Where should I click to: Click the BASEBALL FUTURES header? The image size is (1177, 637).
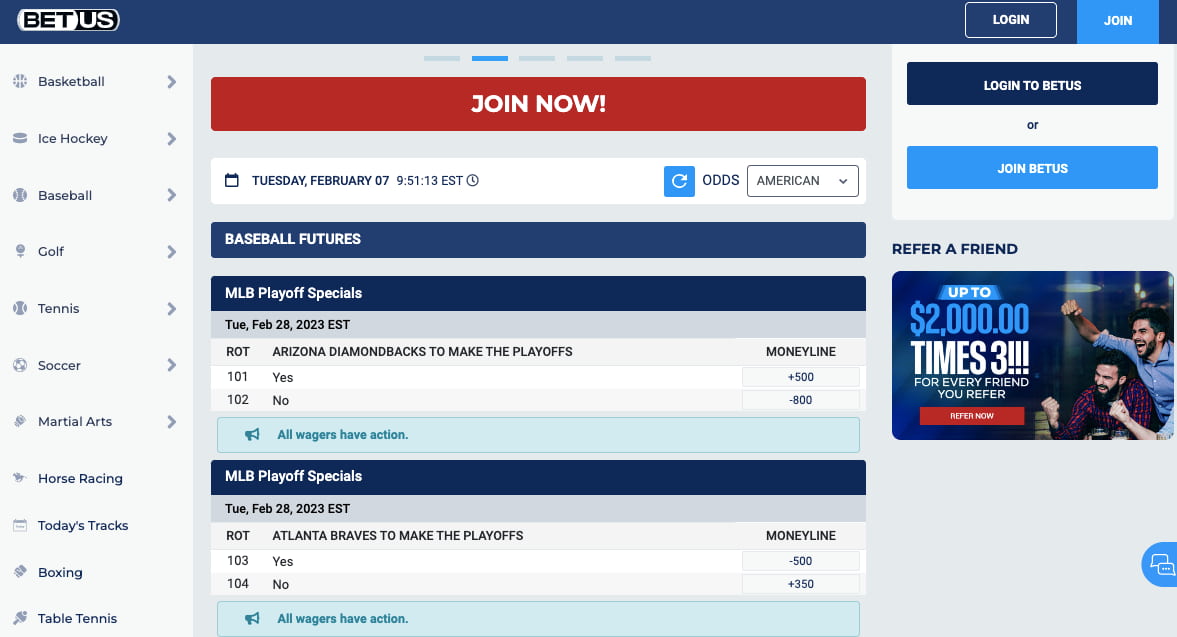point(538,239)
